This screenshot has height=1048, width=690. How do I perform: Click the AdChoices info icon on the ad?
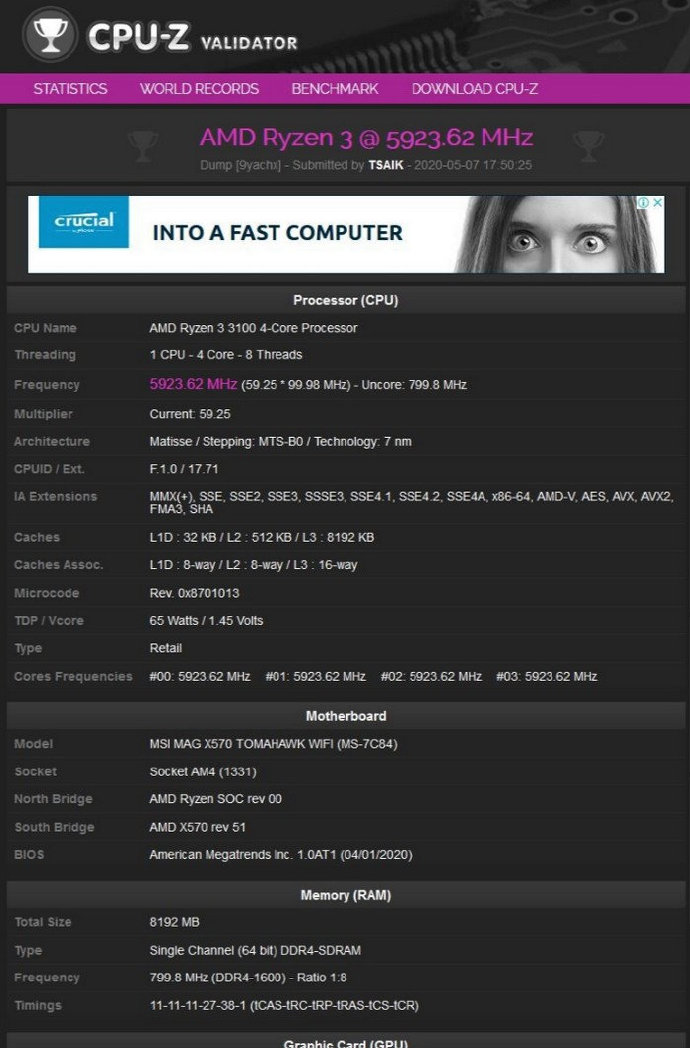pyautogui.click(x=643, y=203)
